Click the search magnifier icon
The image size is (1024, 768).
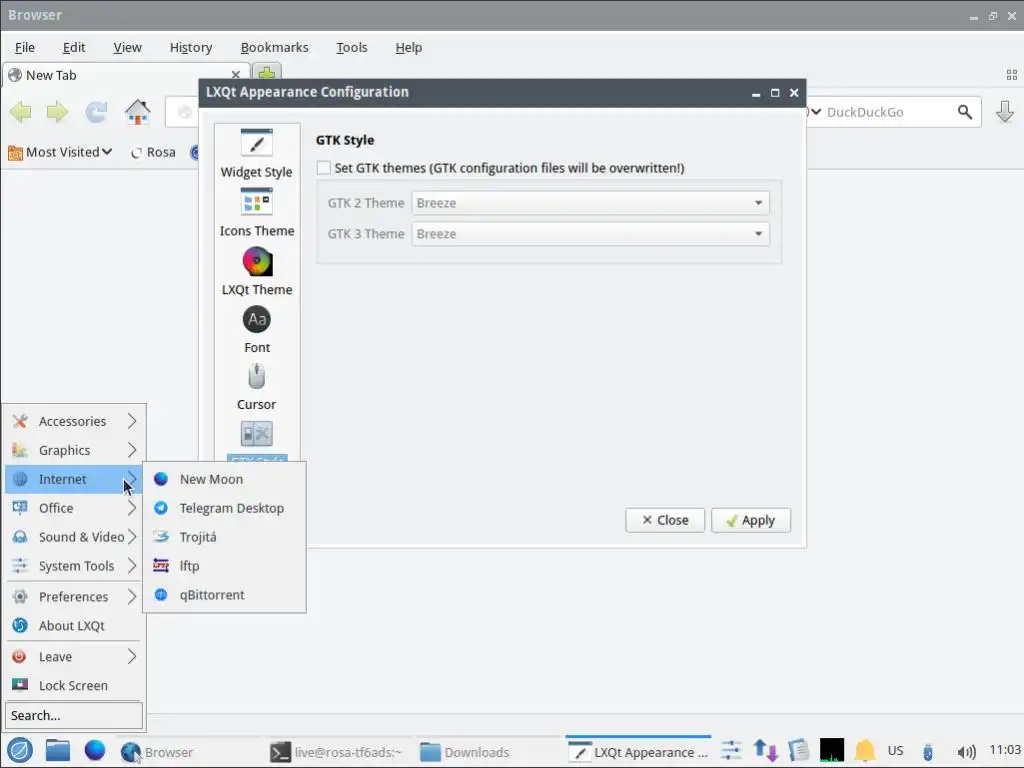[965, 112]
